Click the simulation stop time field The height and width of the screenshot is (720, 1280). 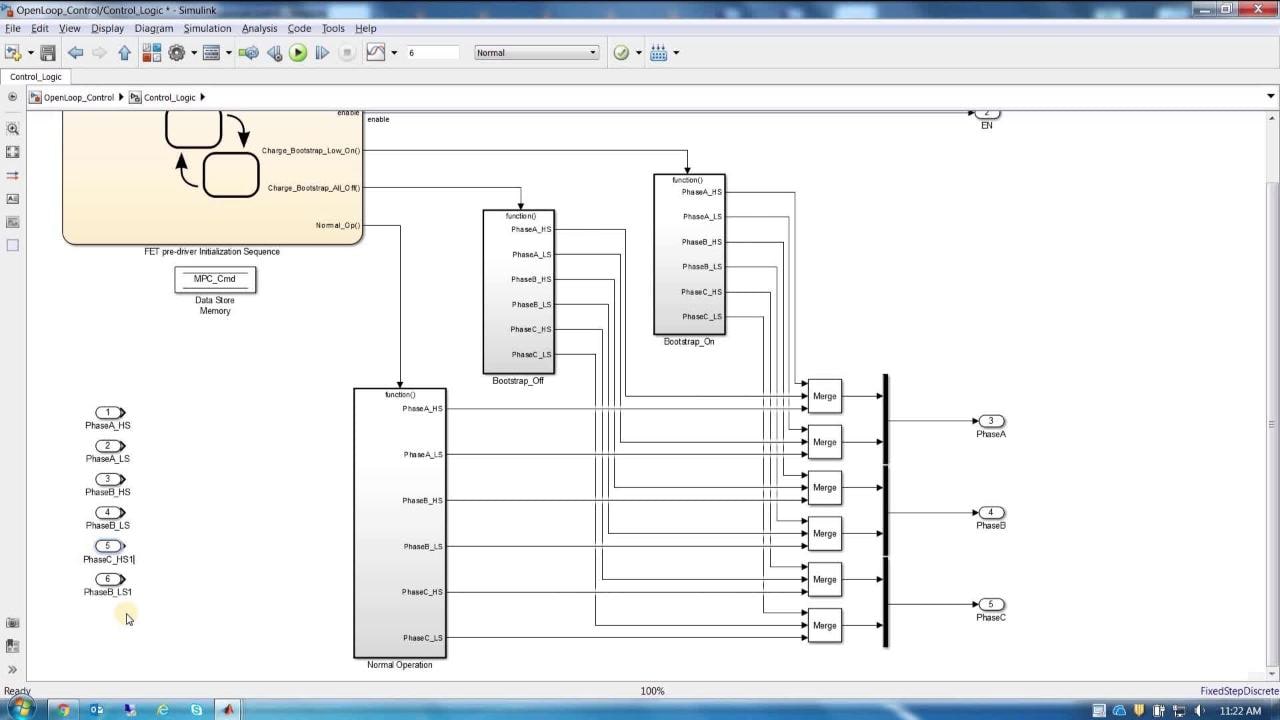(432, 53)
